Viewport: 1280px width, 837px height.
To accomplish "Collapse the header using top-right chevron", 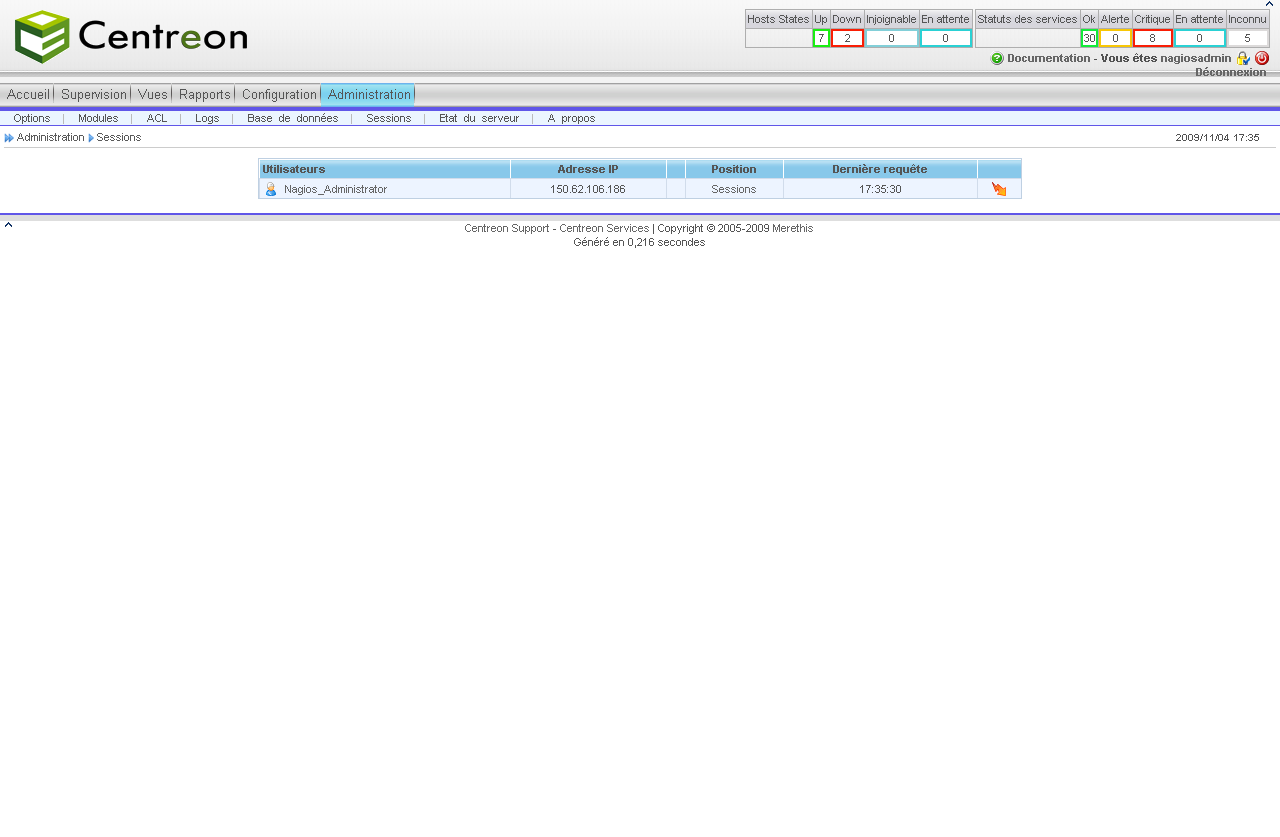I will (1269, 4).
